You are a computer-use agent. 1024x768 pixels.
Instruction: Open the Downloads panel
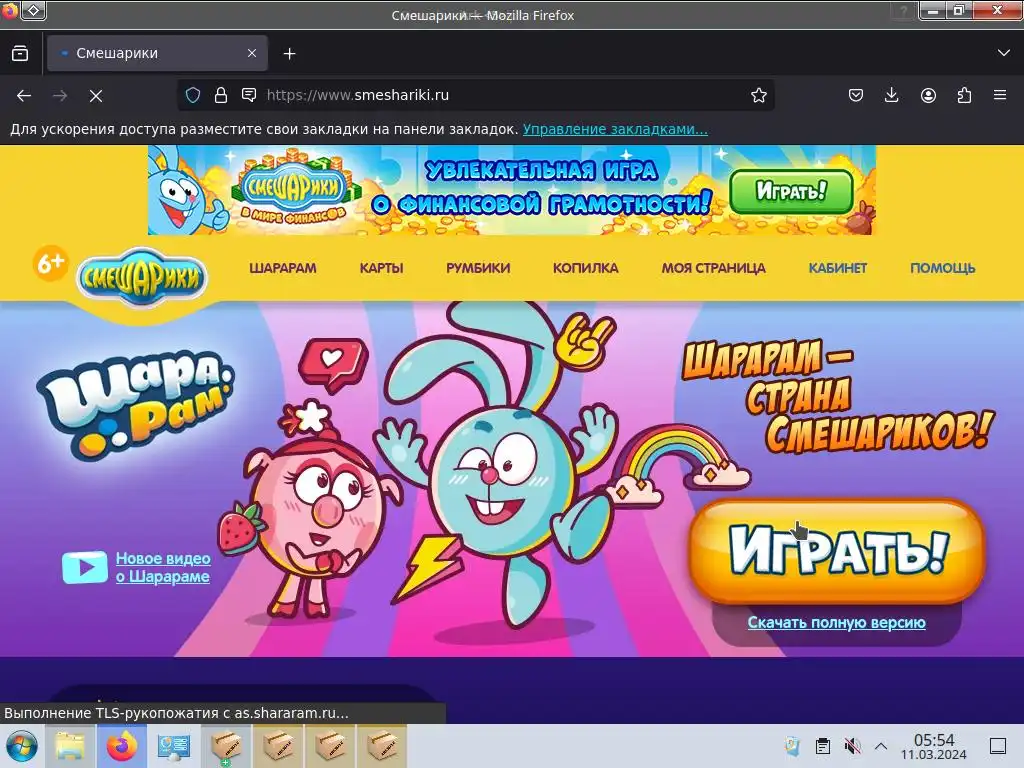point(891,95)
